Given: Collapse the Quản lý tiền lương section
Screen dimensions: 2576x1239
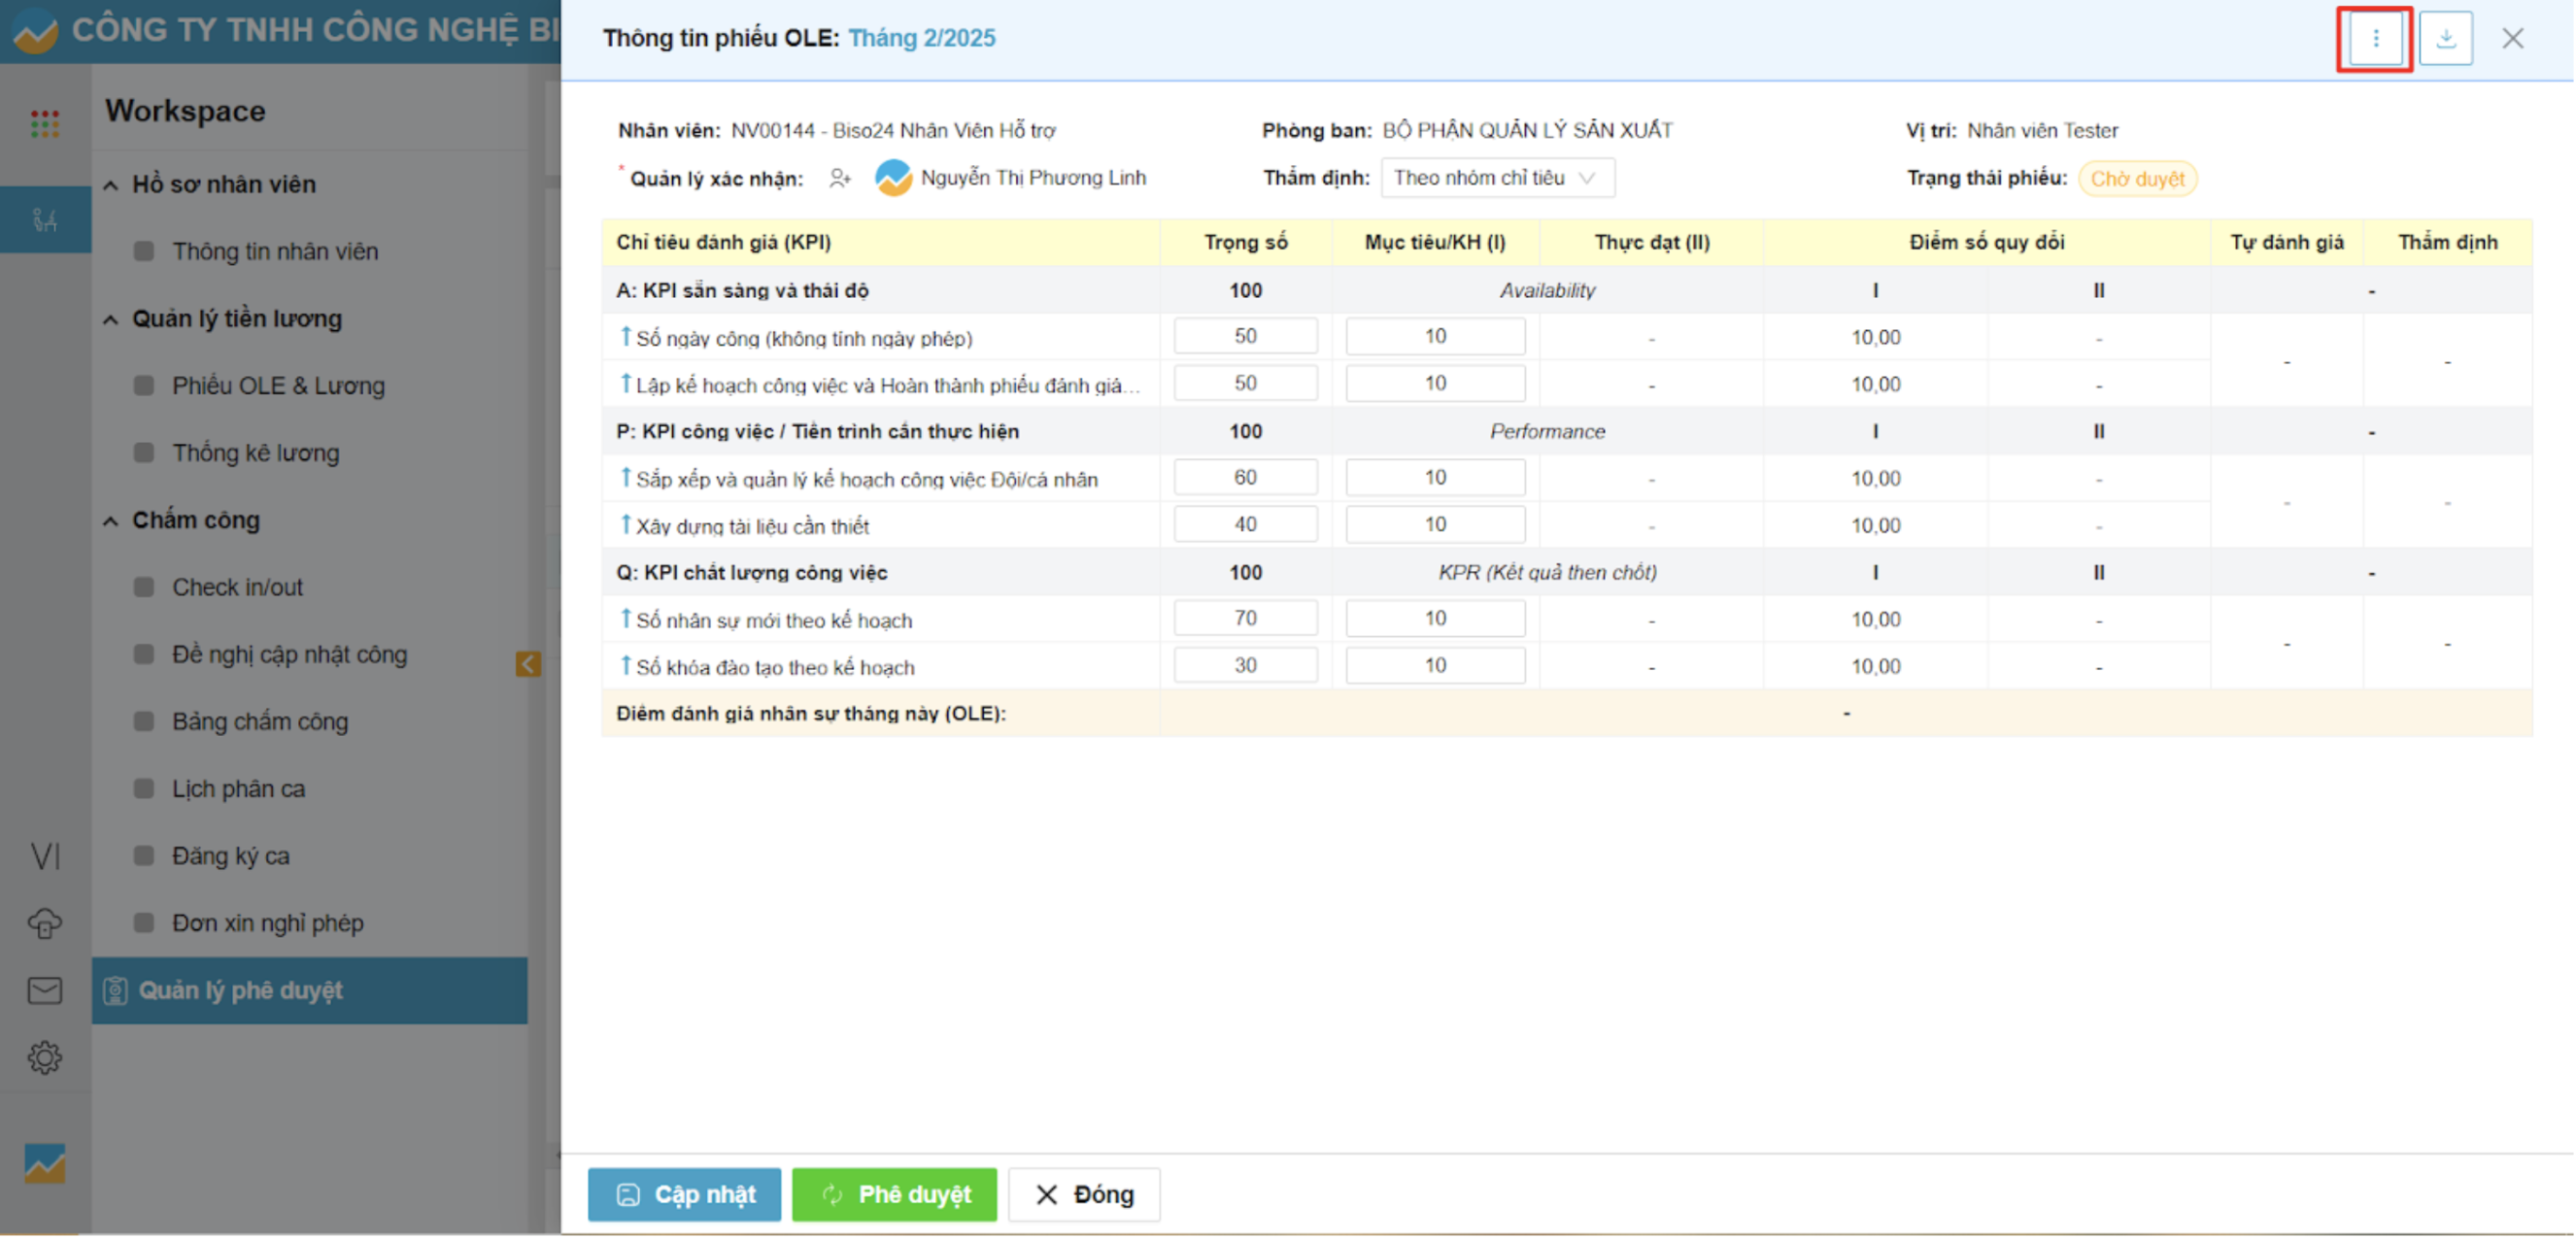Looking at the screenshot, I should [x=111, y=319].
